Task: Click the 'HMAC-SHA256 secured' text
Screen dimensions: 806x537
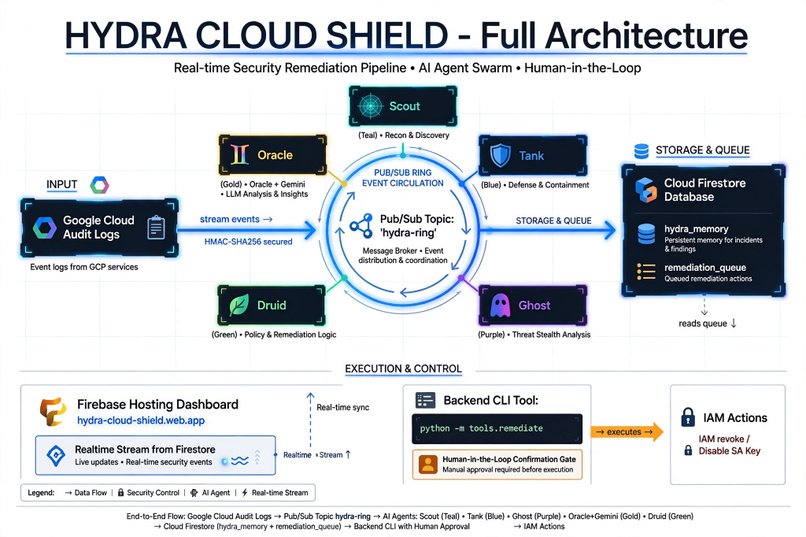Action: [248, 242]
